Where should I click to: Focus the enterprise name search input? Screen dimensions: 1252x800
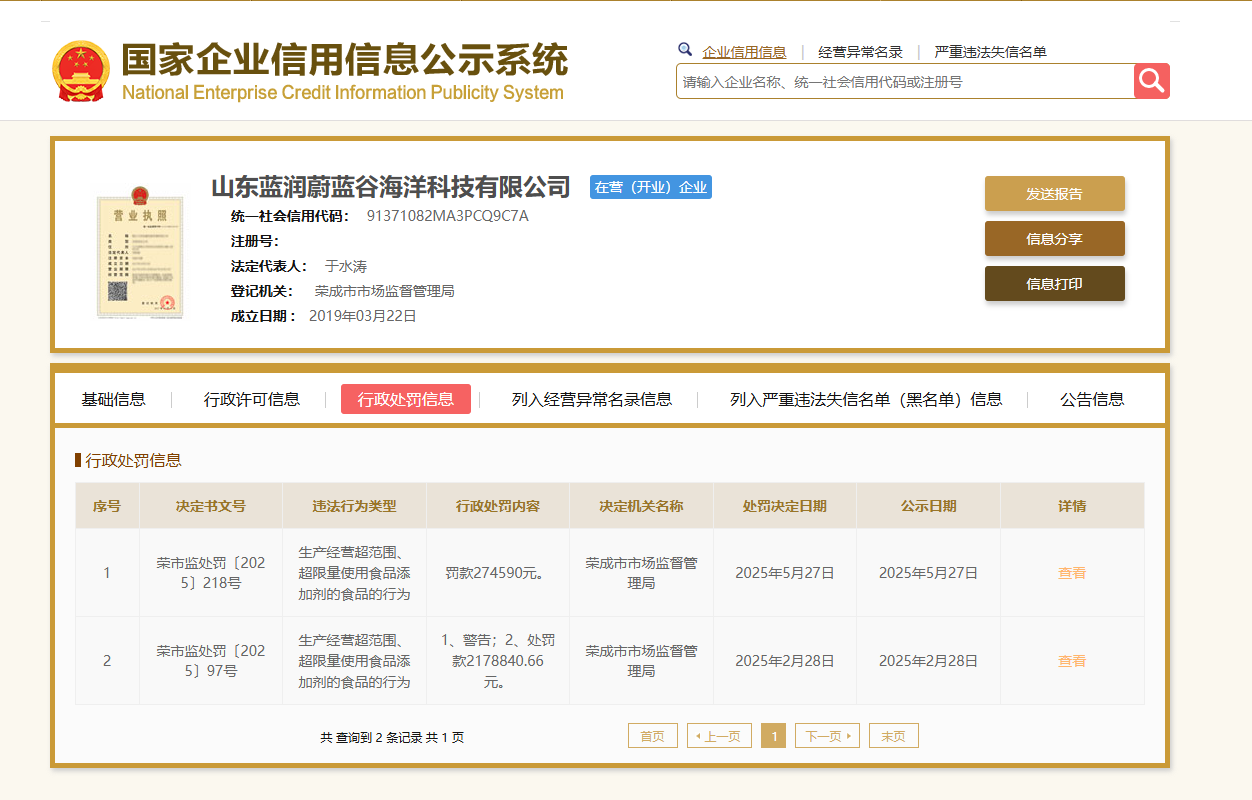[x=905, y=82]
